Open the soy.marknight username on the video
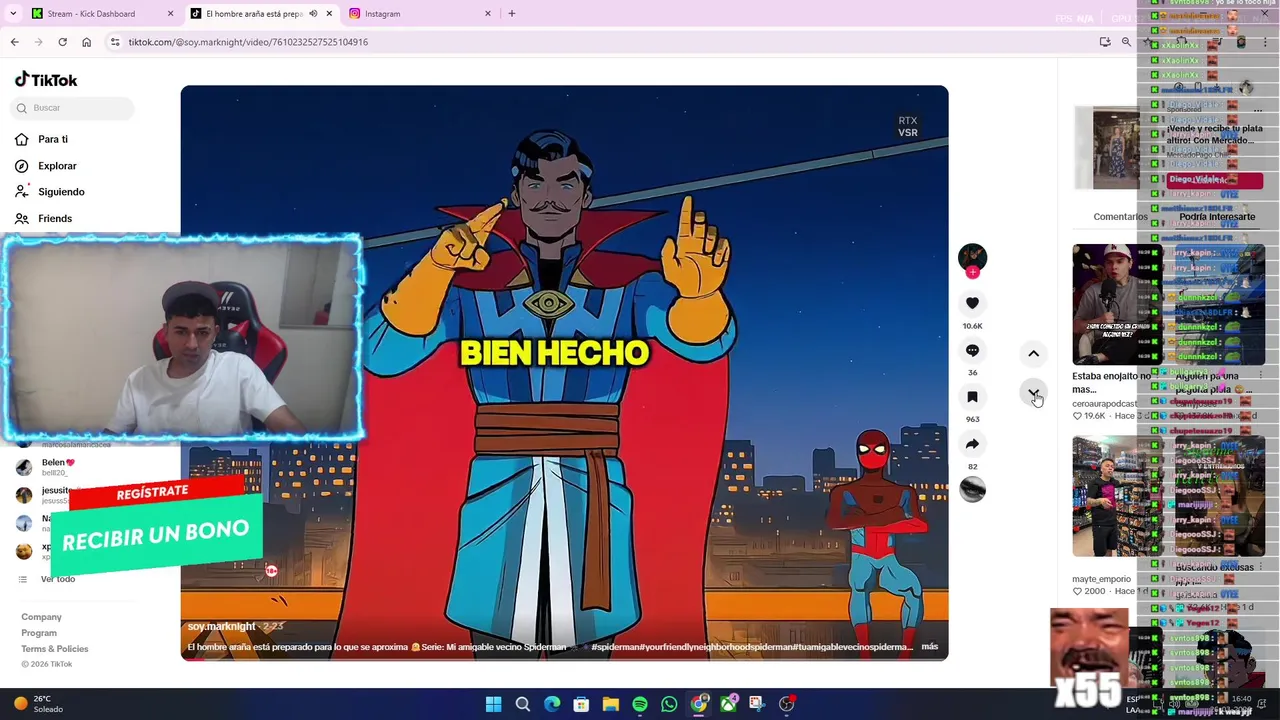The image size is (1280, 720). [x=221, y=627]
